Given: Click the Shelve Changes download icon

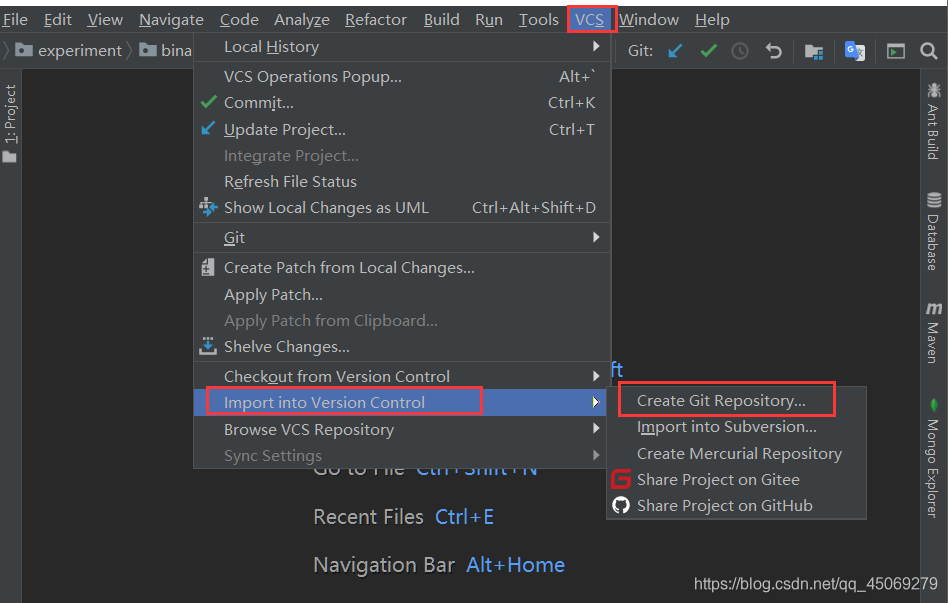Looking at the screenshot, I should pos(207,346).
